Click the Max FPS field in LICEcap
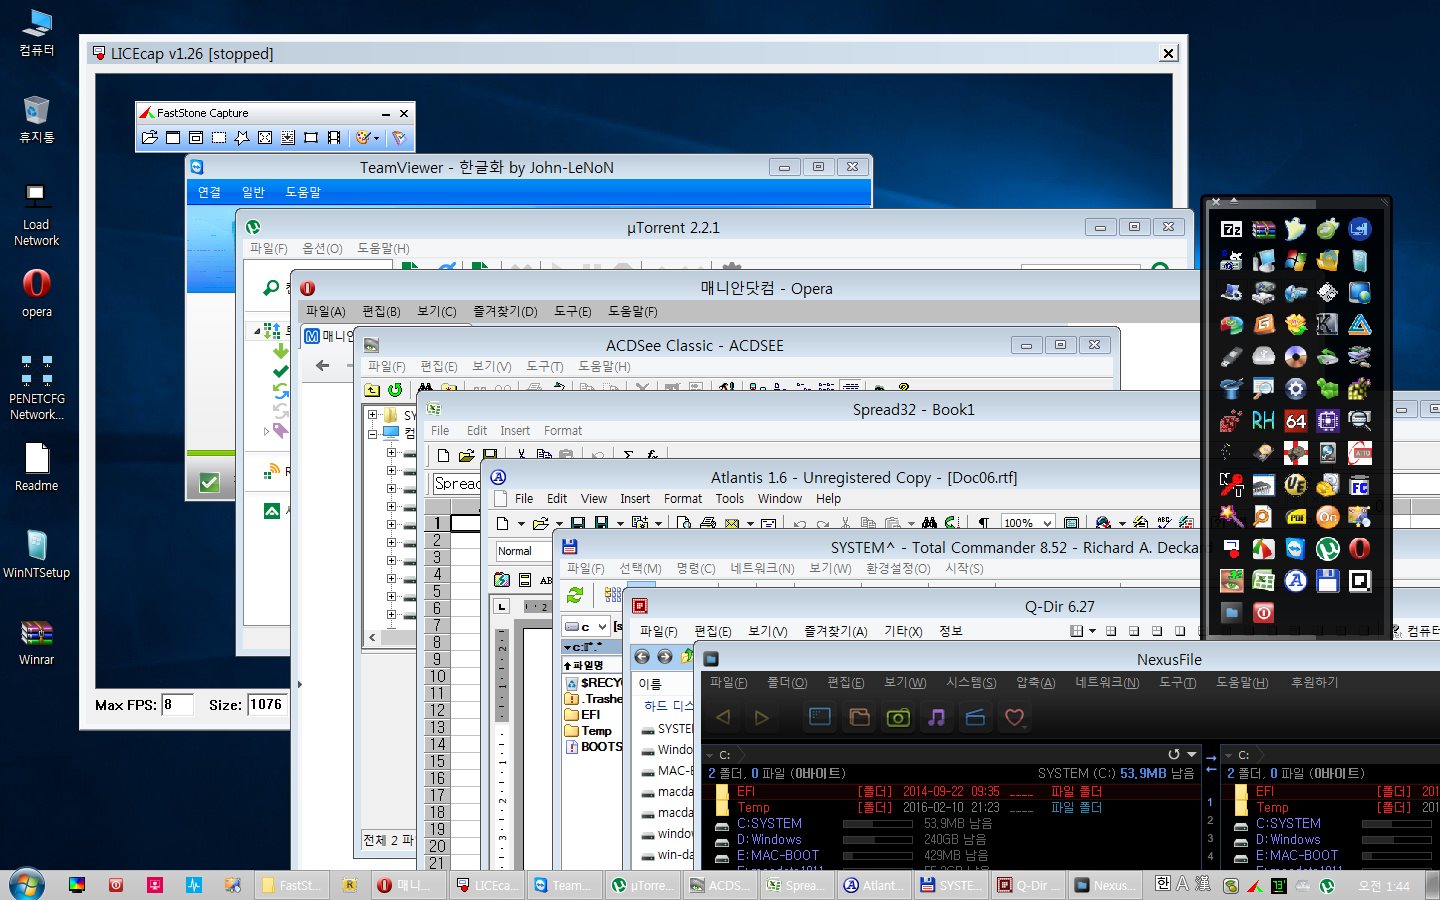This screenshot has width=1440, height=900. (x=177, y=704)
